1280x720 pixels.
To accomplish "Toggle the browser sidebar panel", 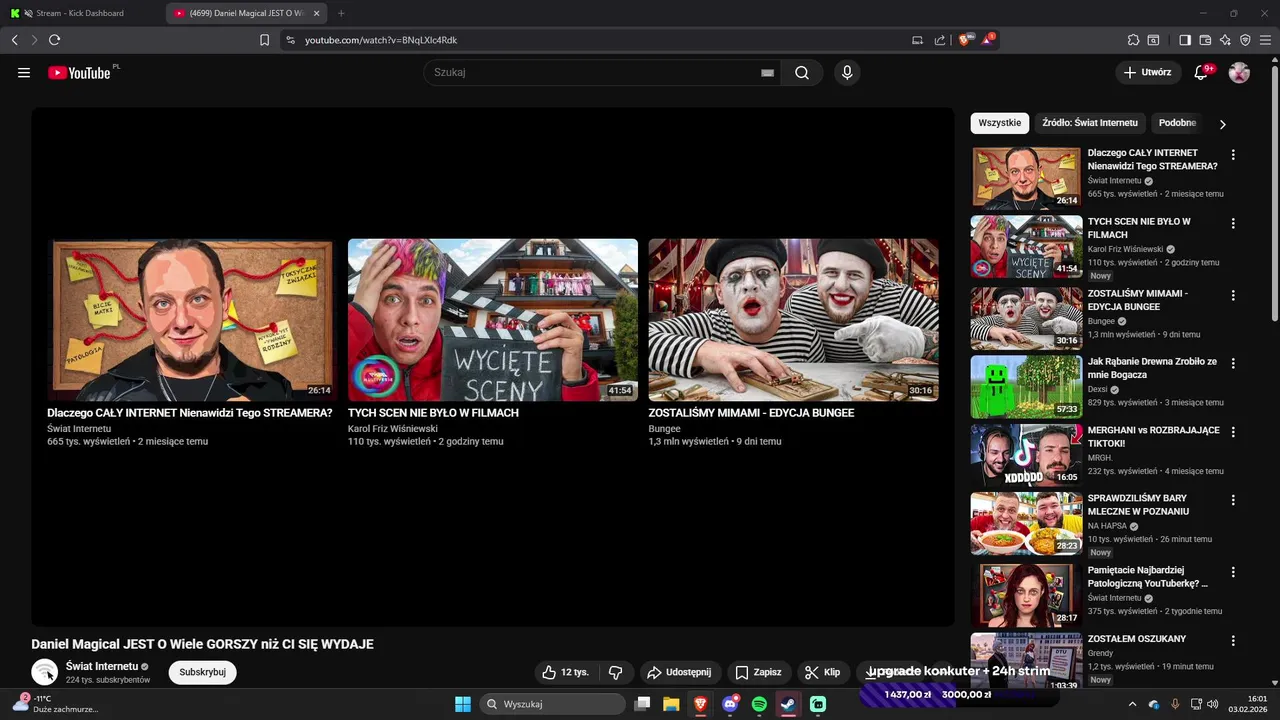I will point(1185,40).
